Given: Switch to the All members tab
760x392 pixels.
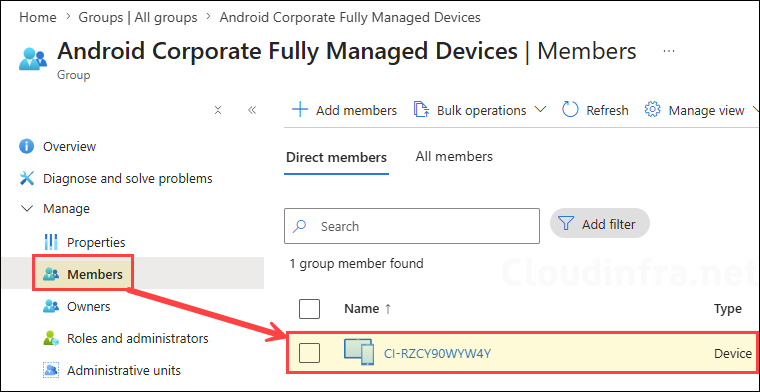Looking at the screenshot, I should [x=454, y=157].
